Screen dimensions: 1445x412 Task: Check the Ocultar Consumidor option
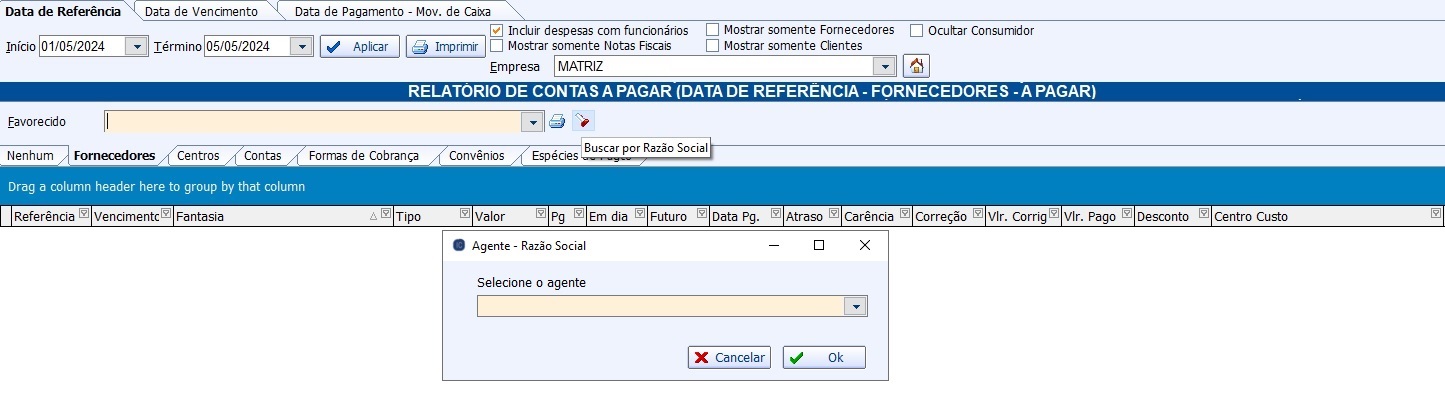click(x=916, y=31)
